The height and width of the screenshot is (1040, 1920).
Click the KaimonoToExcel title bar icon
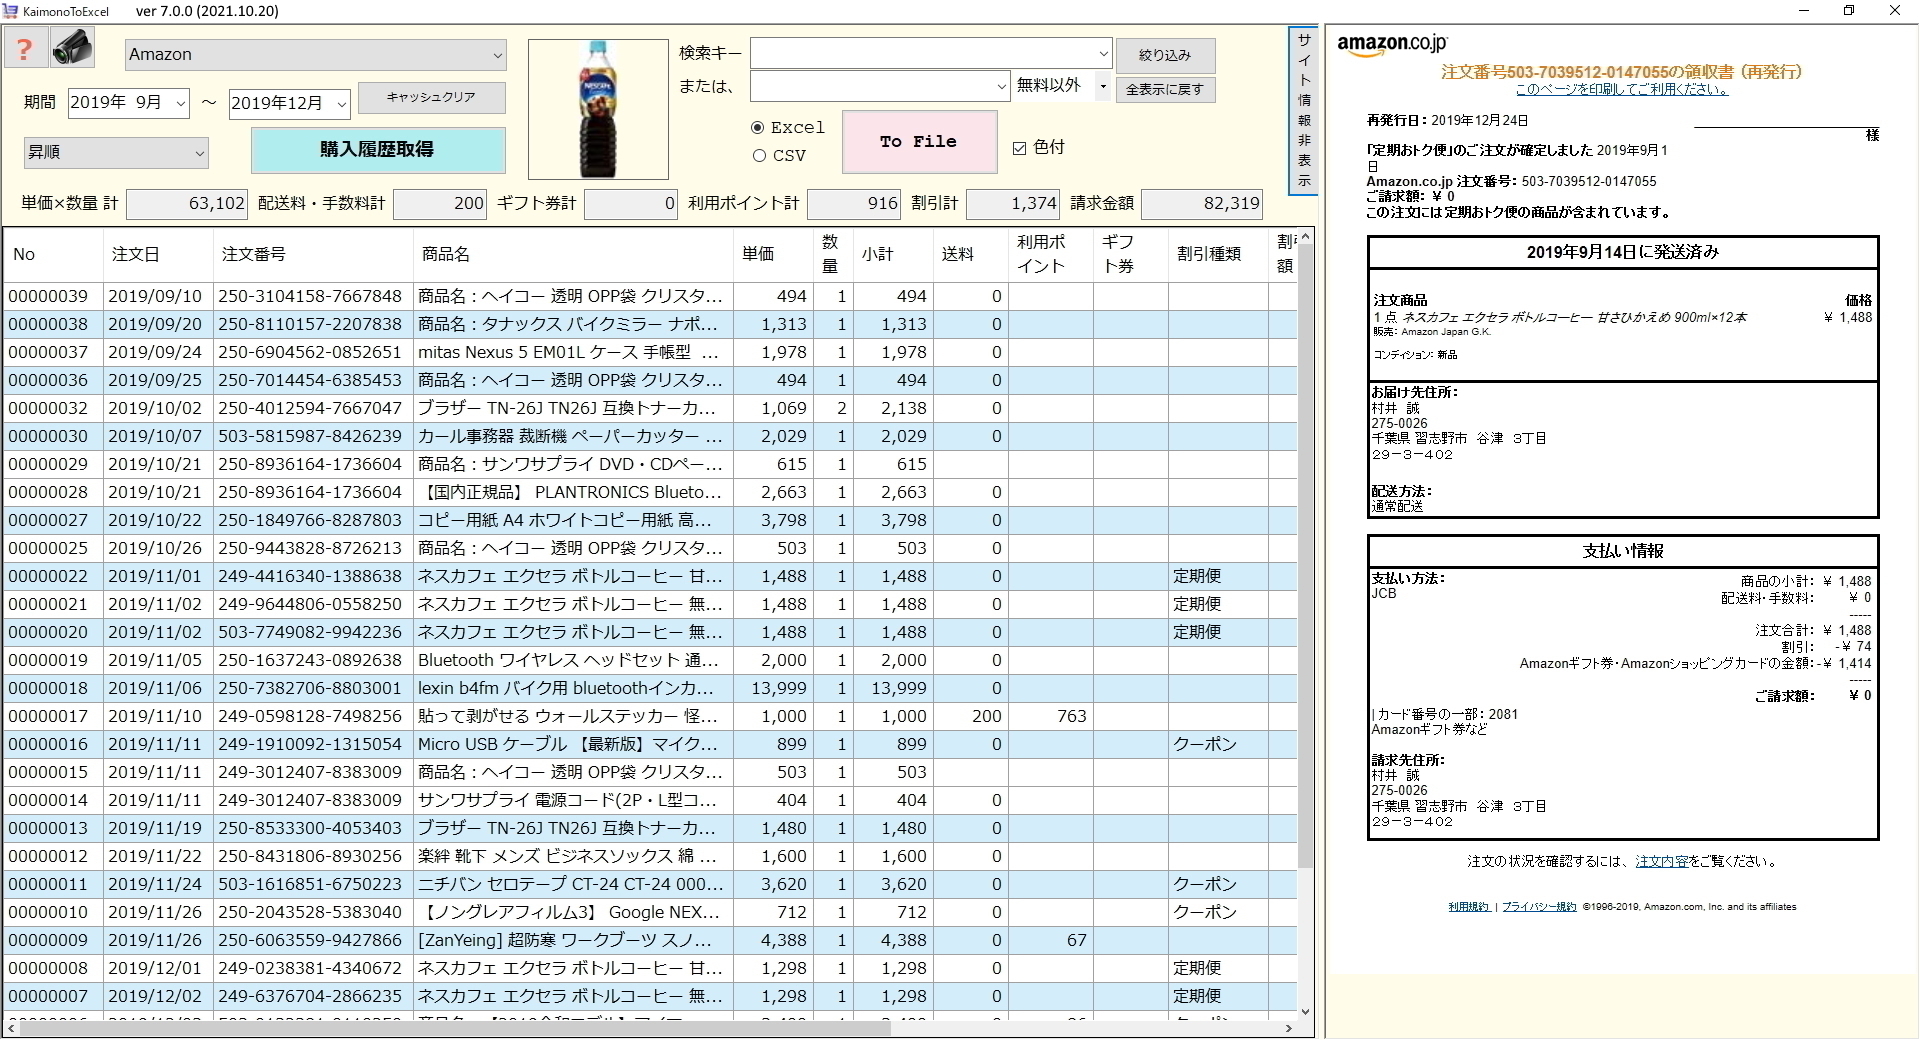[x=10, y=10]
